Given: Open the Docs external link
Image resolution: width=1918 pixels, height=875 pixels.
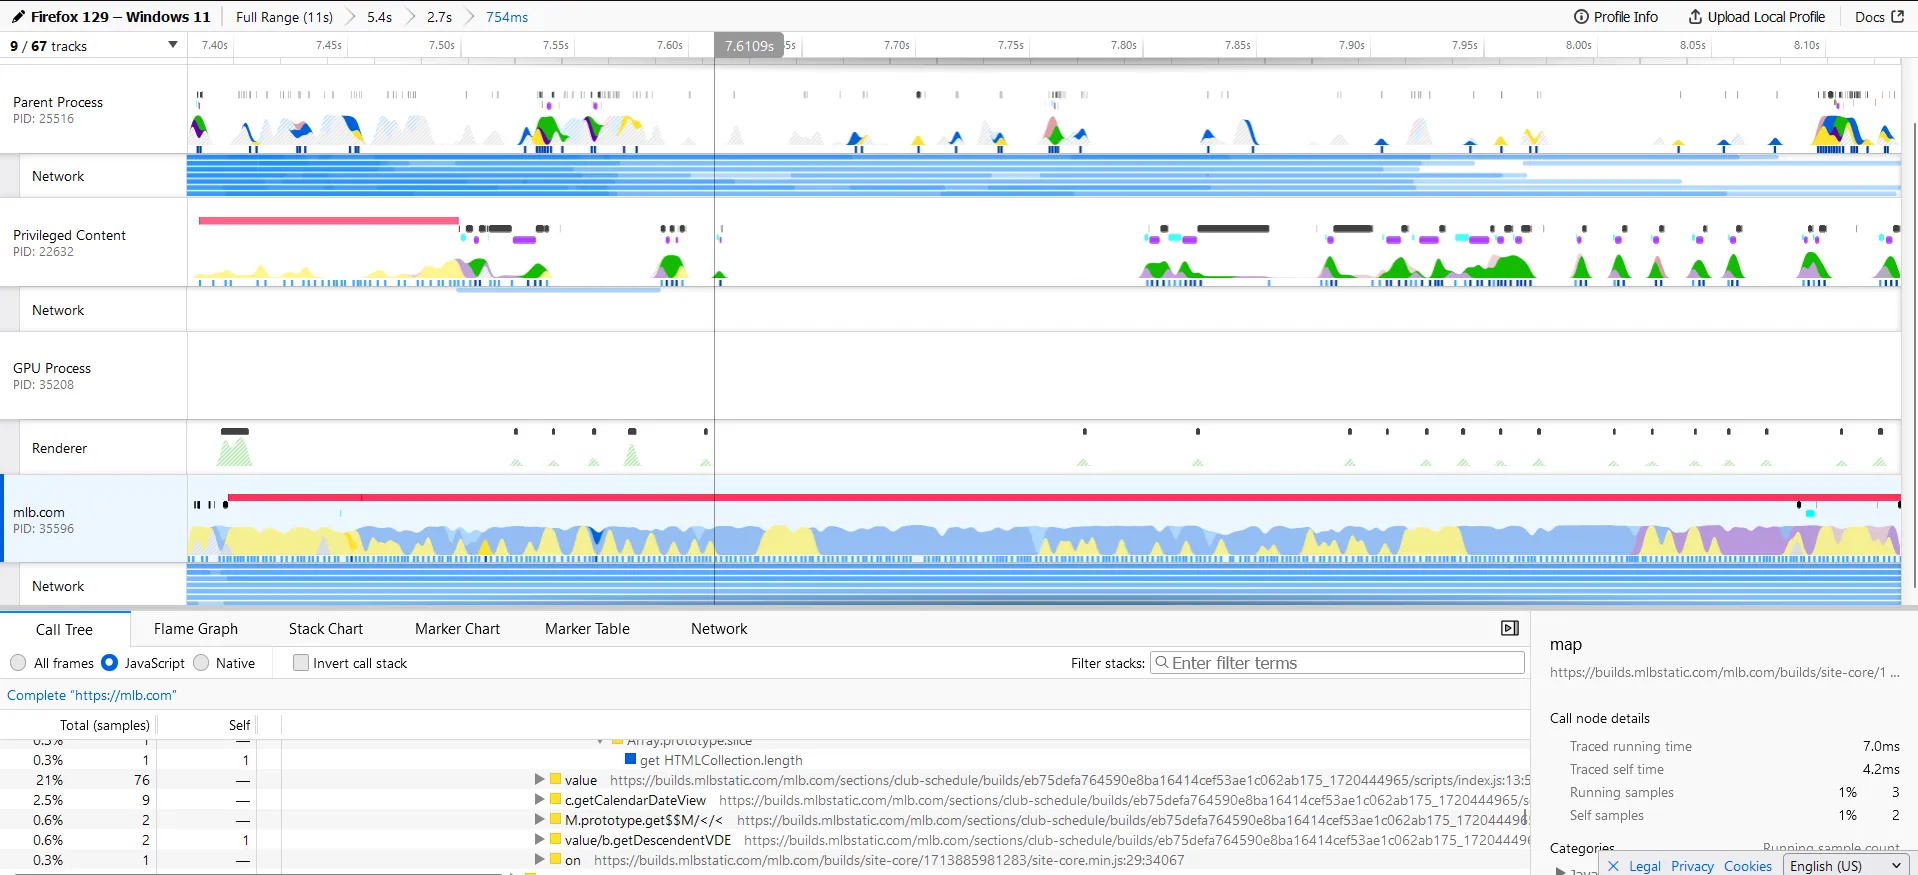Looking at the screenshot, I should pos(1878,17).
